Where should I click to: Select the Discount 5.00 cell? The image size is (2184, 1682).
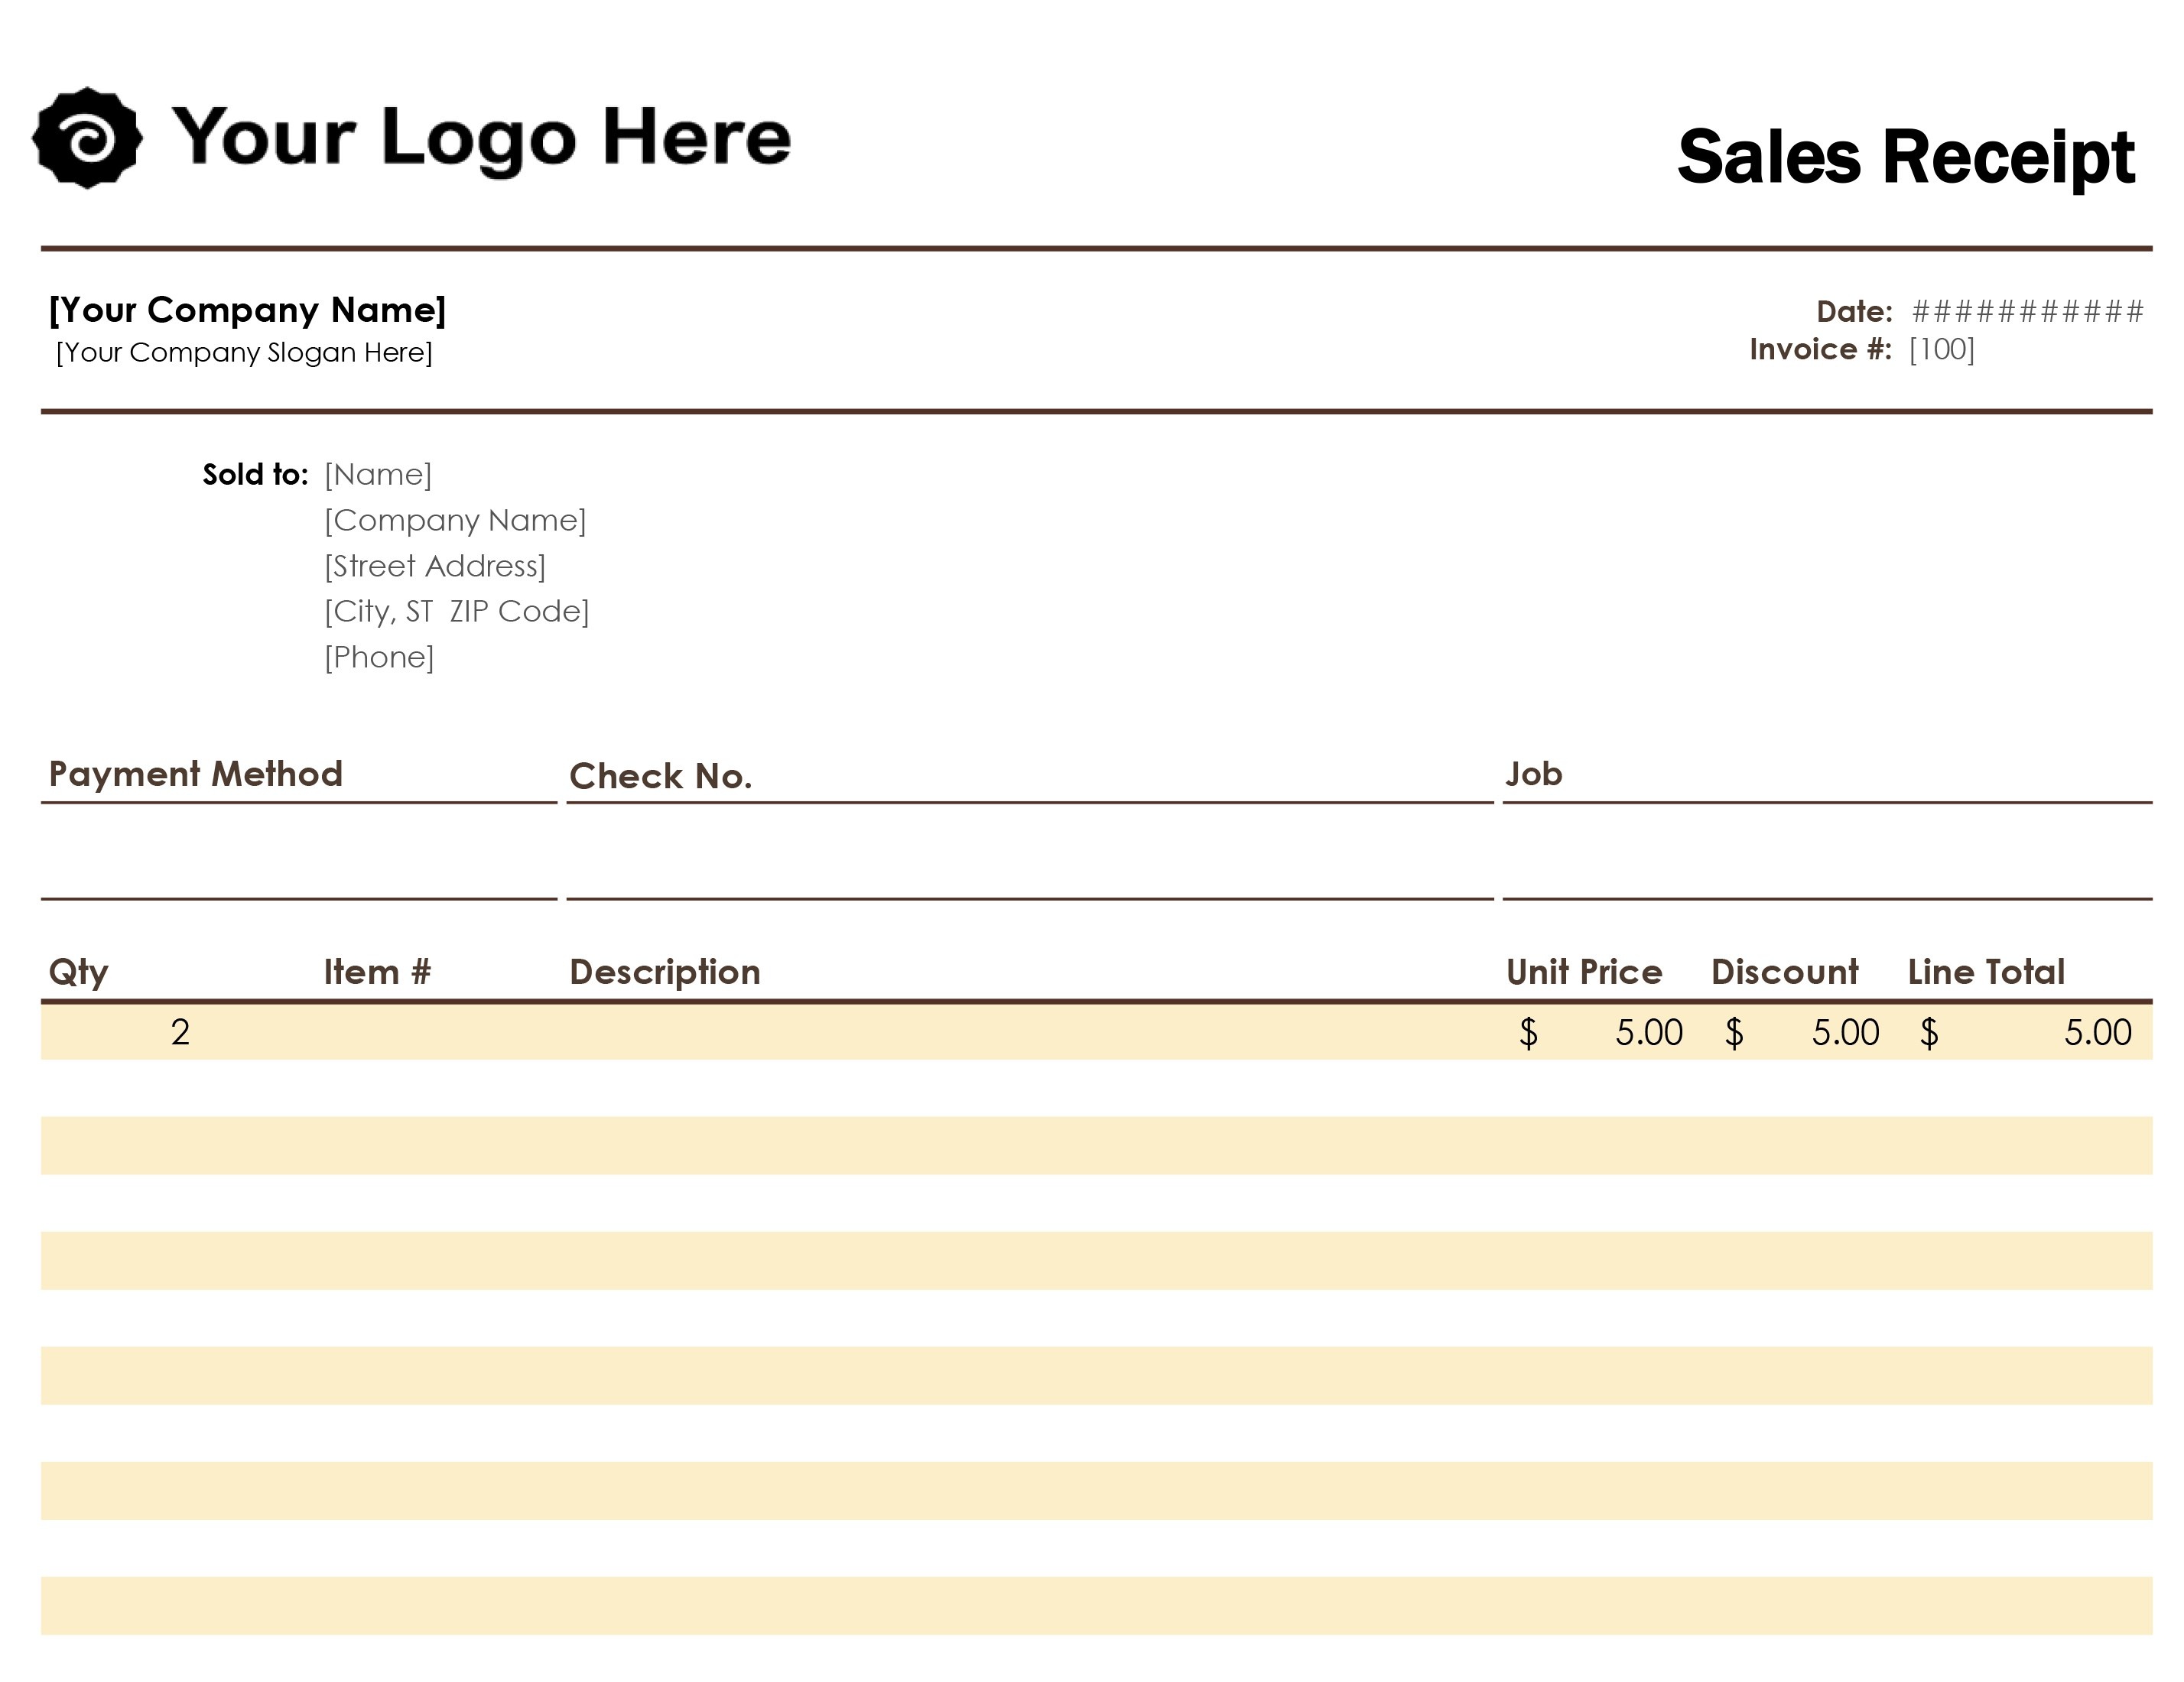[x=1801, y=1032]
